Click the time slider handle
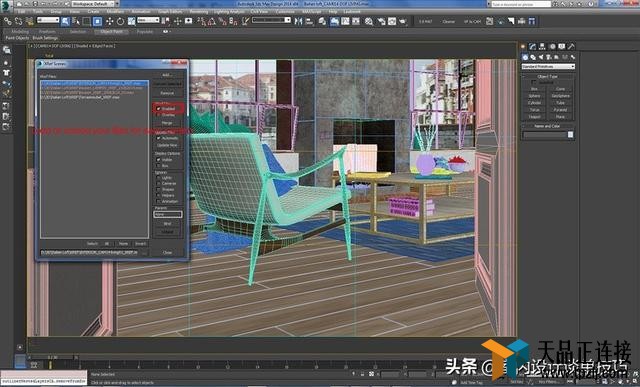Screen dimensions: 640x387 pos(53,357)
